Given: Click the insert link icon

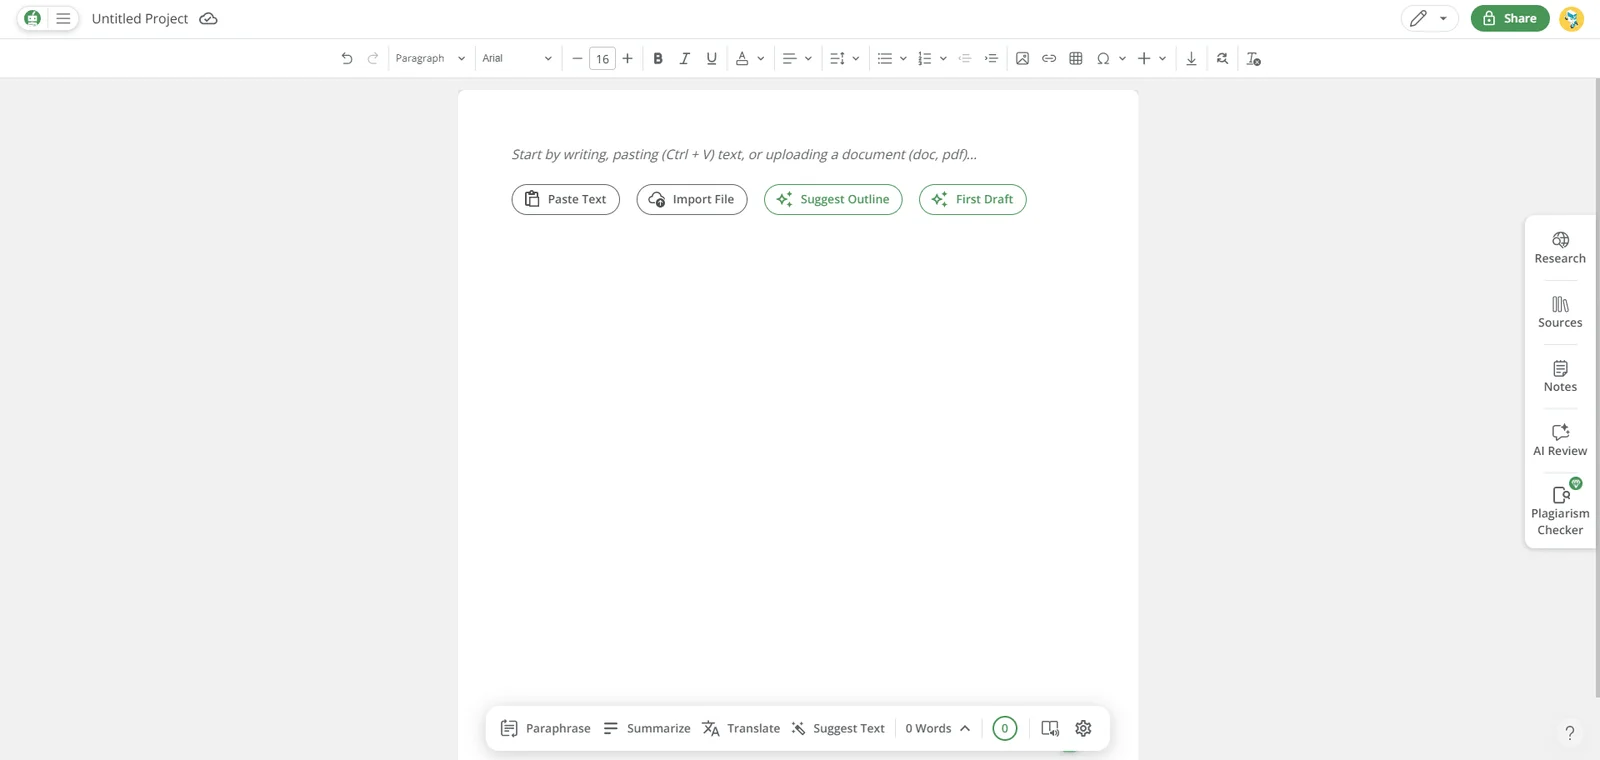Looking at the screenshot, I should 1049,59.
